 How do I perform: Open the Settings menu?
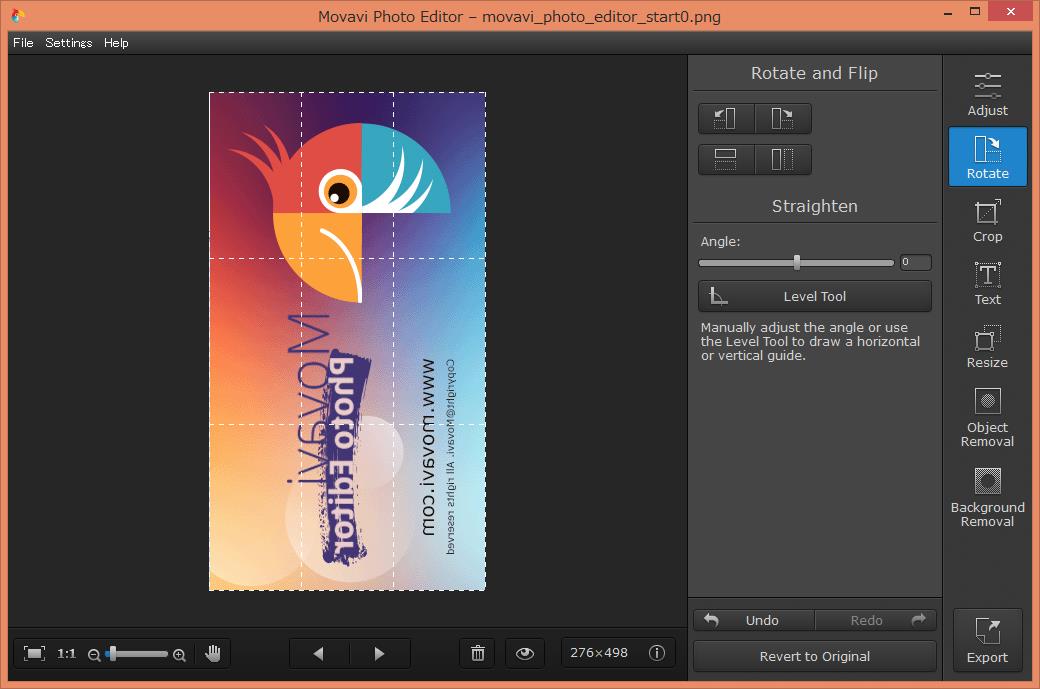[68, 42]
